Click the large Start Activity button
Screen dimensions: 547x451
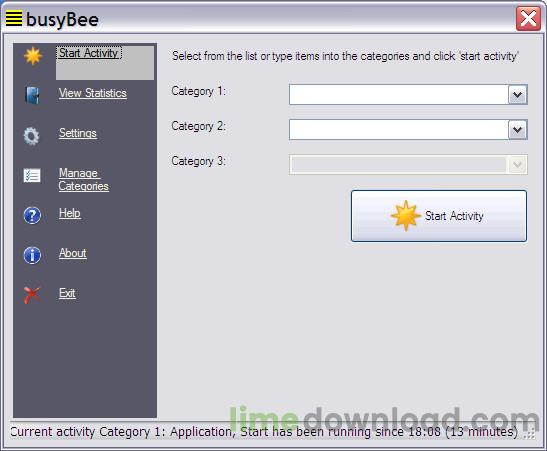coord(439,216)
